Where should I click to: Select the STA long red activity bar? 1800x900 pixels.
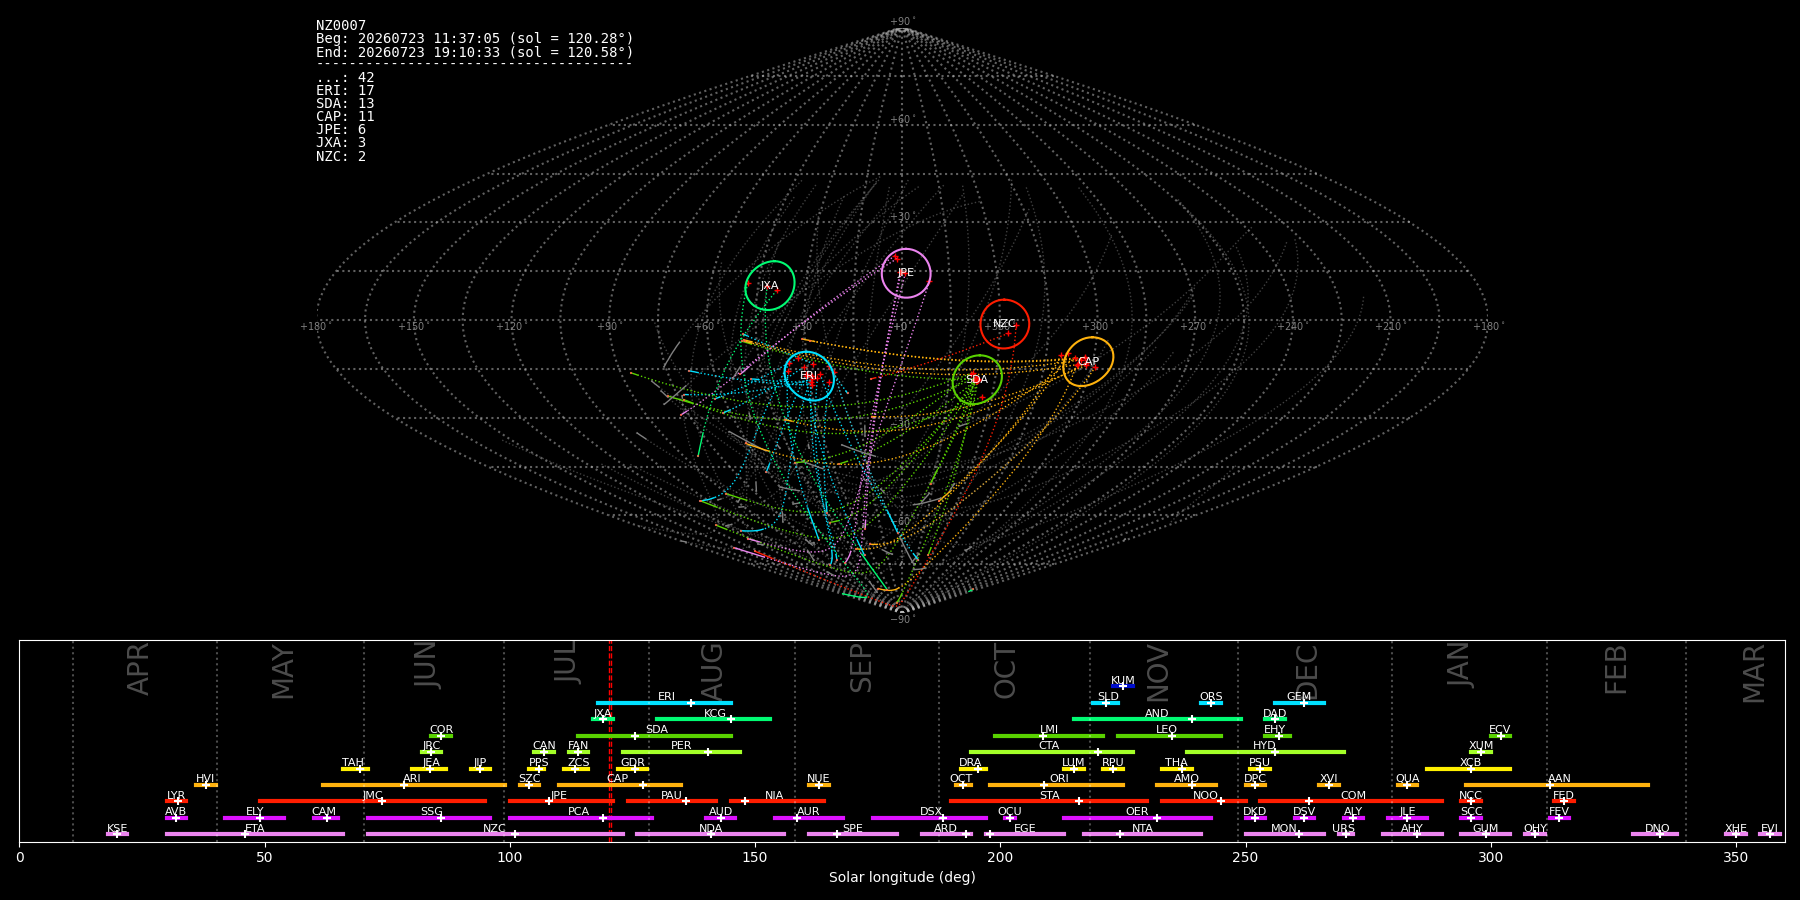pos(1049,801)
